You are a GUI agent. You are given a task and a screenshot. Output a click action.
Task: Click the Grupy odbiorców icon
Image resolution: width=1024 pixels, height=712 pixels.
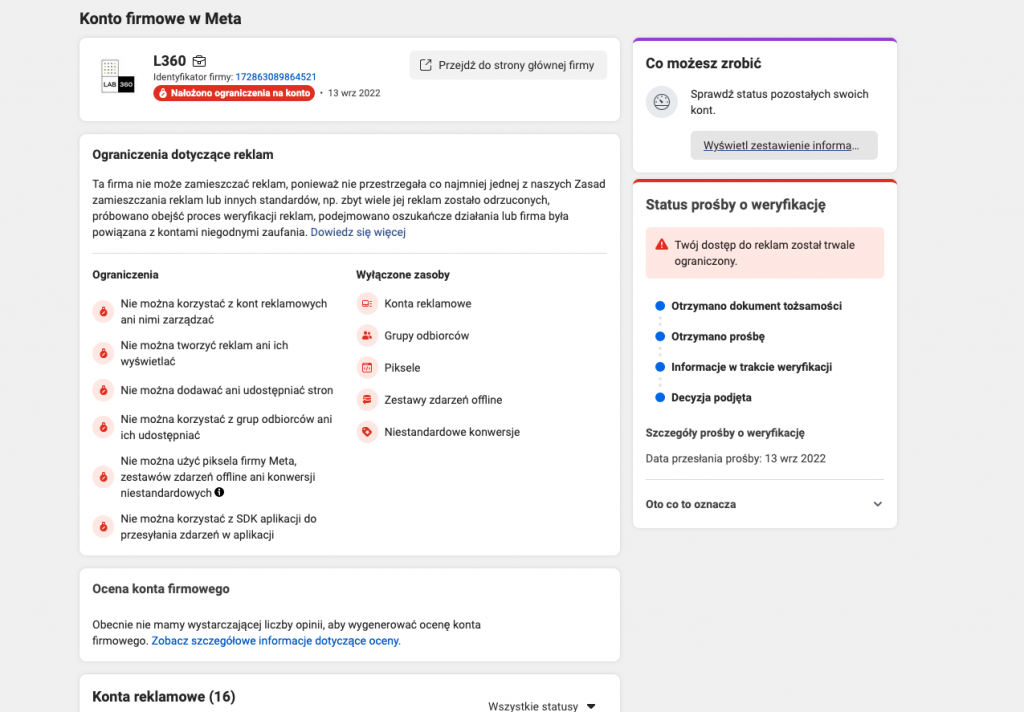(367, 336)
